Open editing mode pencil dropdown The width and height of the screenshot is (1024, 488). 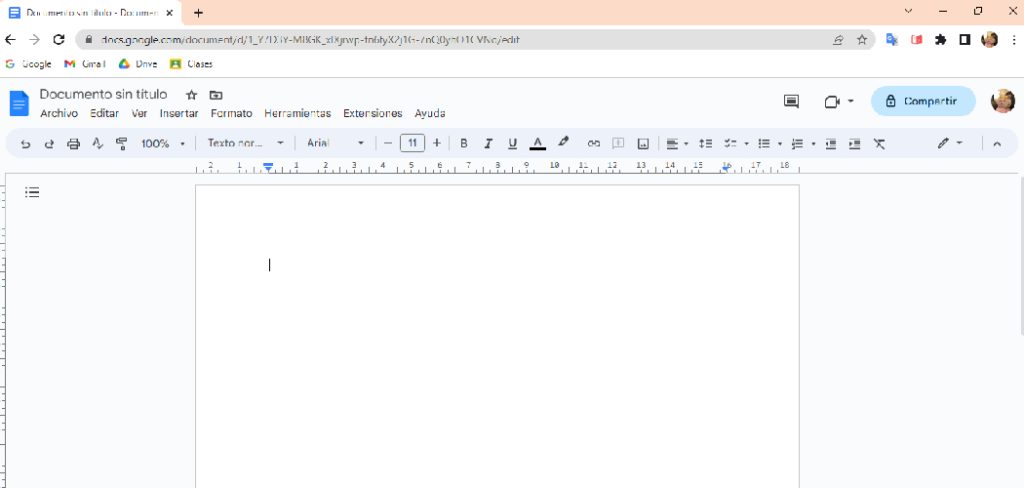(x=950, y=143)
